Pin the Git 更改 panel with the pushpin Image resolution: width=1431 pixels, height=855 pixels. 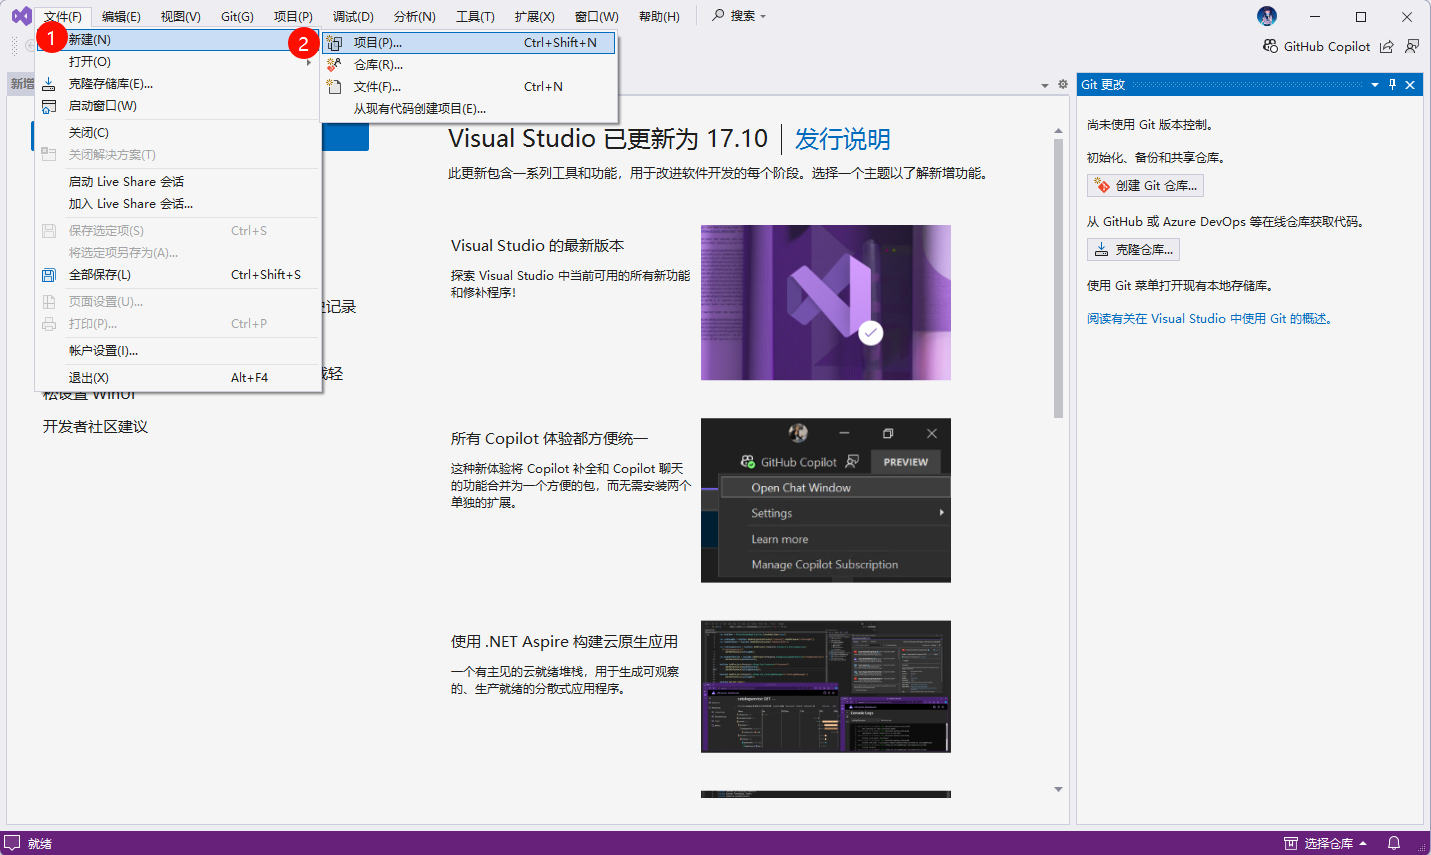(x=1392, y=85)
